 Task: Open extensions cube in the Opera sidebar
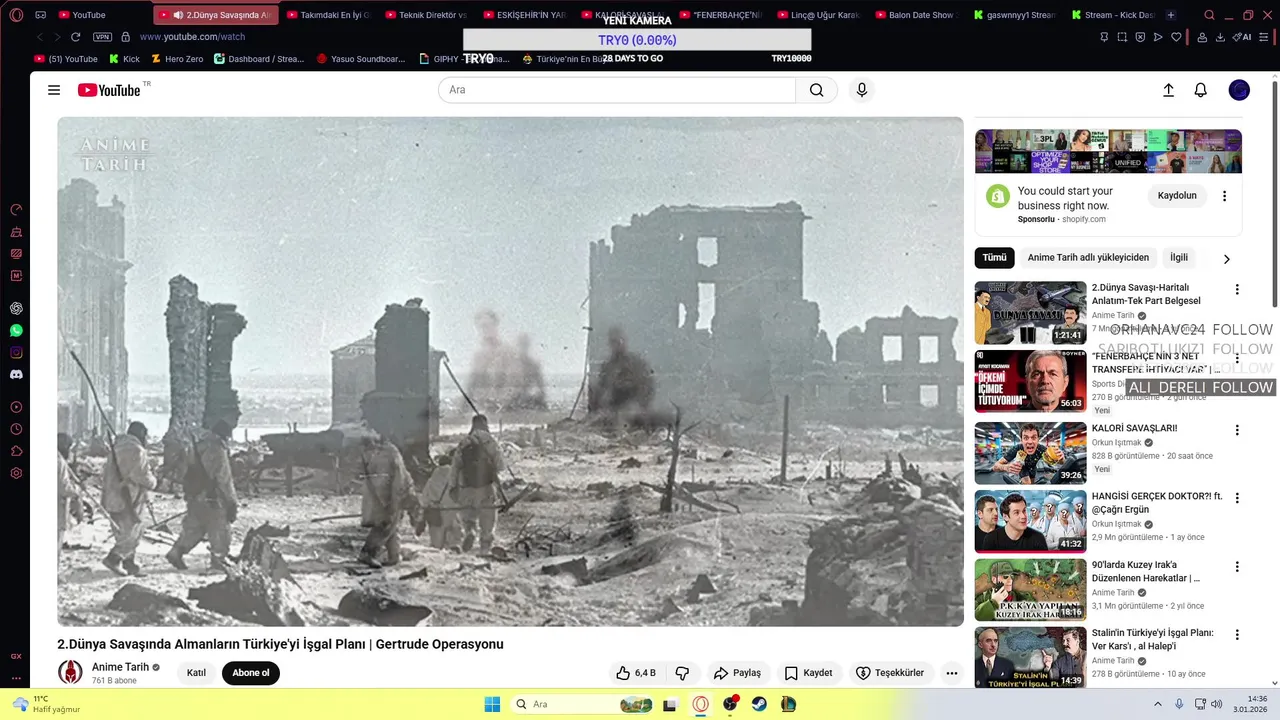coord(16,451)
